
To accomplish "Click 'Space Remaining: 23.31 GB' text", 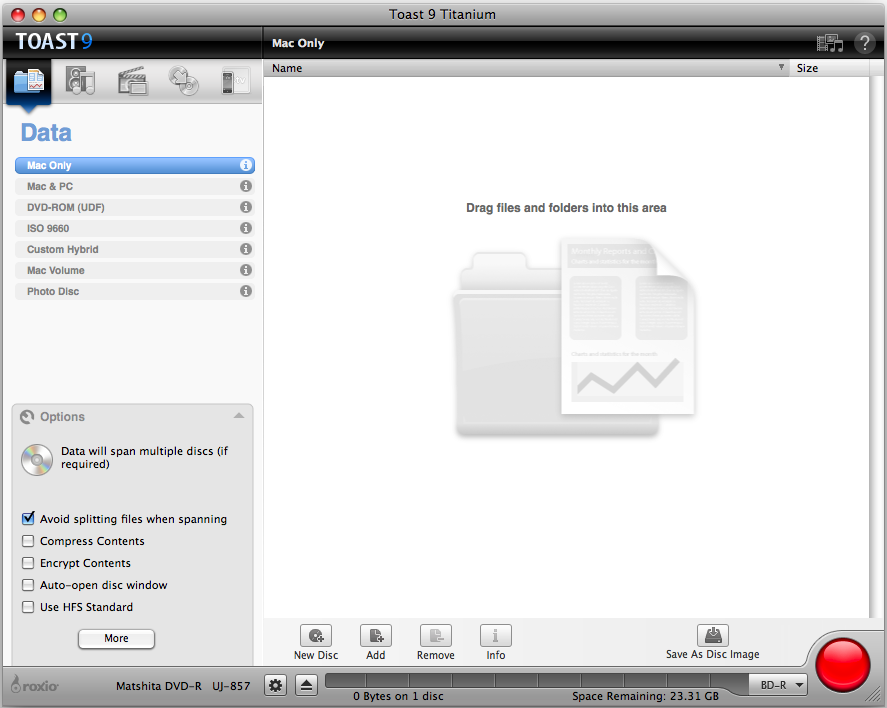I will [645, 696].
